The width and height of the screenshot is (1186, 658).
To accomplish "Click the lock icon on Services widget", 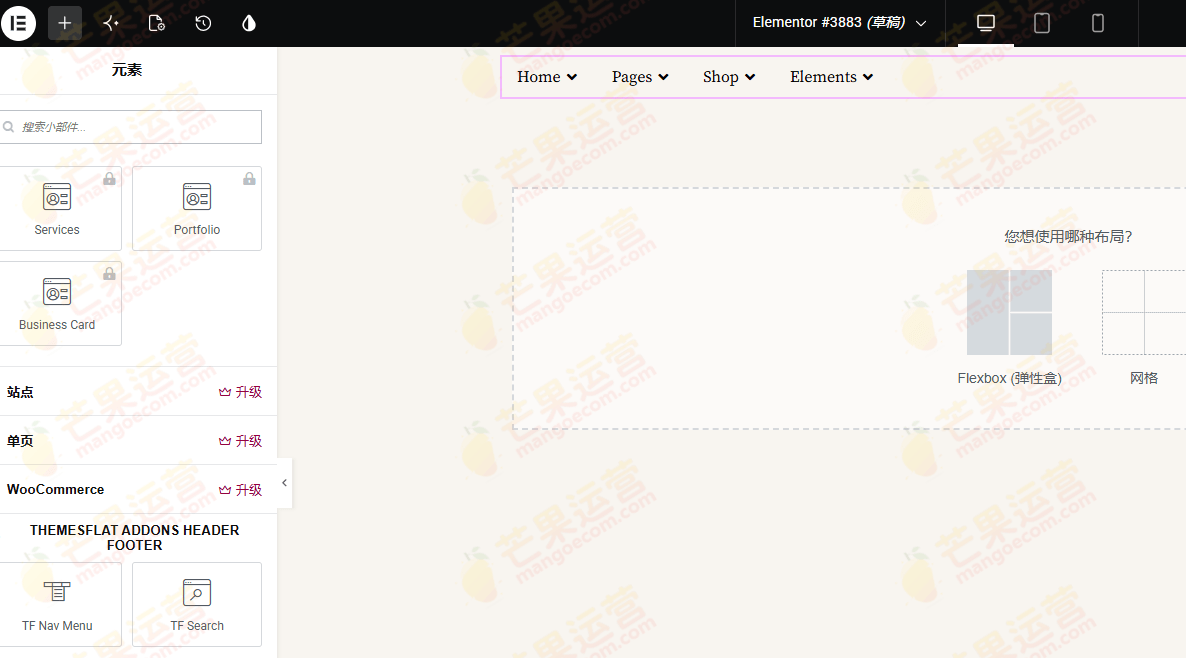I will tap(110, 178).
